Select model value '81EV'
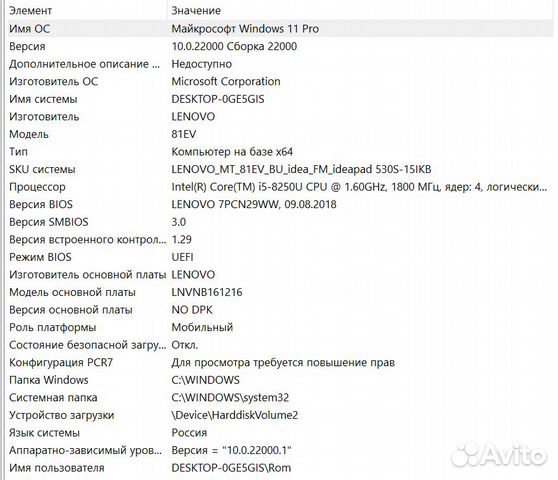The image size is (558, 480). coord(184,134)
